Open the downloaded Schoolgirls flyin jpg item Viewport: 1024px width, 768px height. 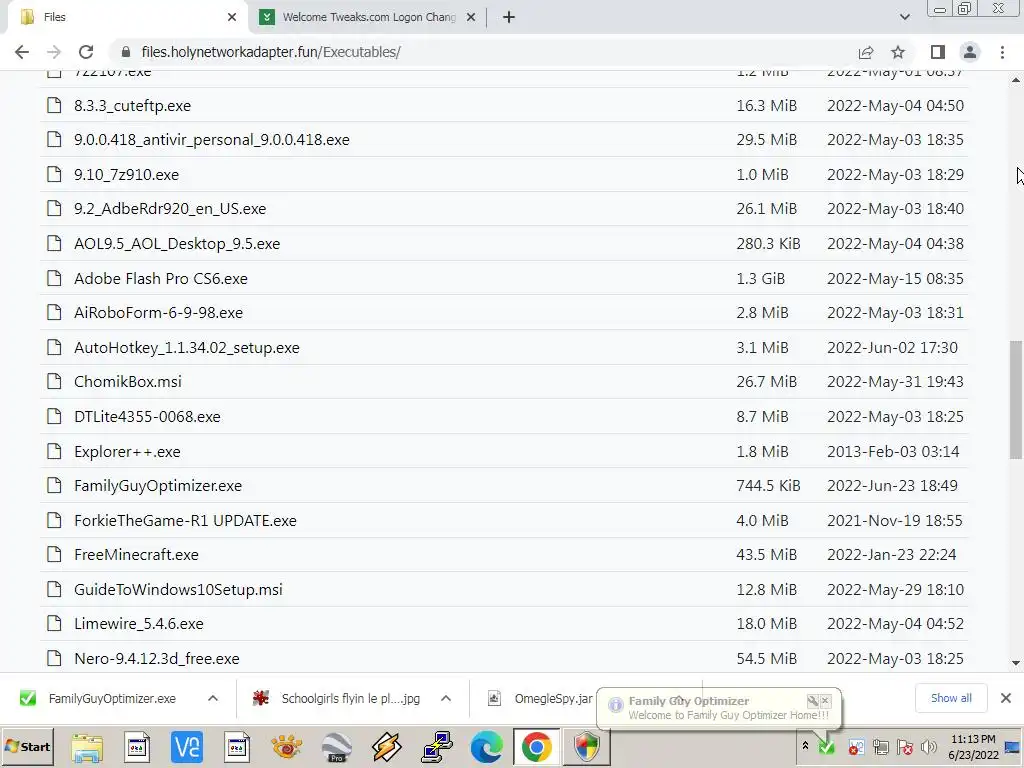click(x=350, y=699)
